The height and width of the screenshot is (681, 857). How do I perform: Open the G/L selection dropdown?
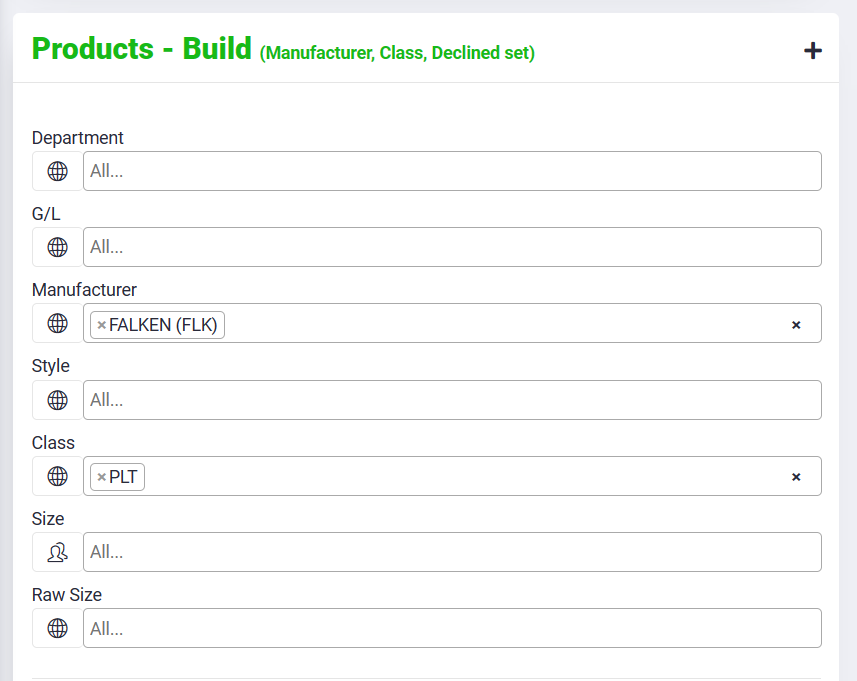(452, 247)
